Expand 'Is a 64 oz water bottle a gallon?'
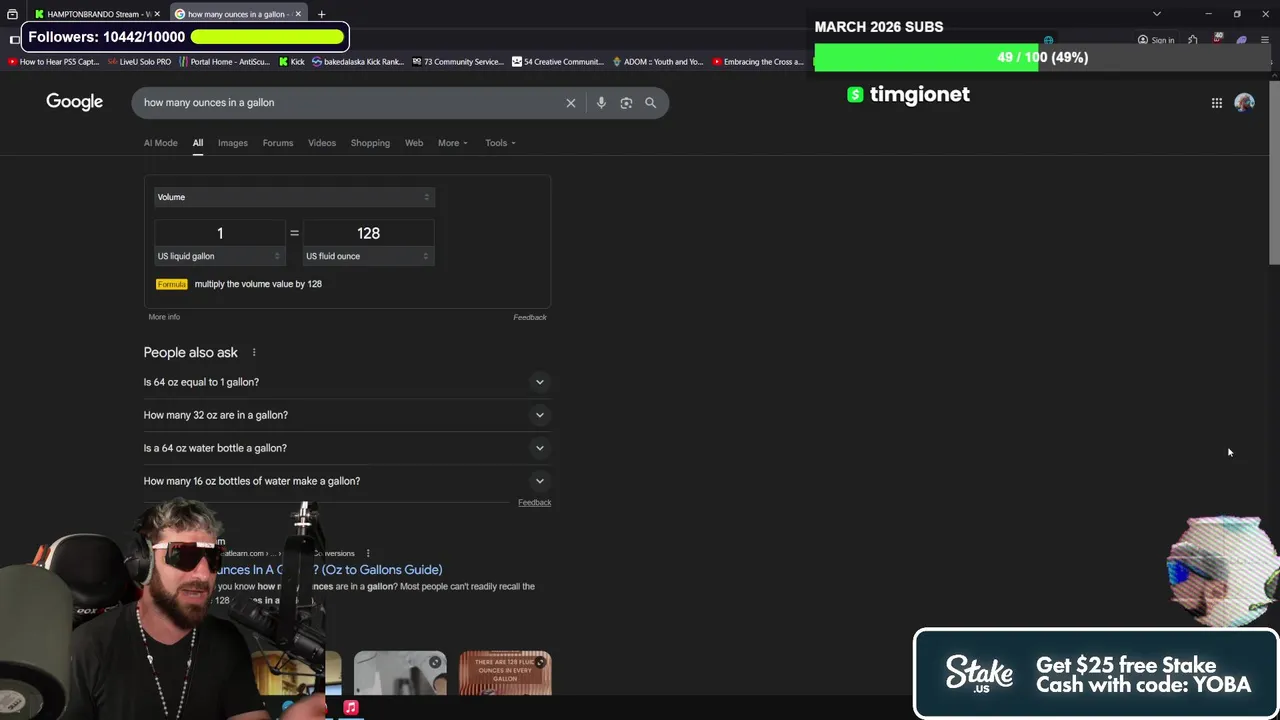The width and height of the screenshot is (1280, 720). [347, 448]
